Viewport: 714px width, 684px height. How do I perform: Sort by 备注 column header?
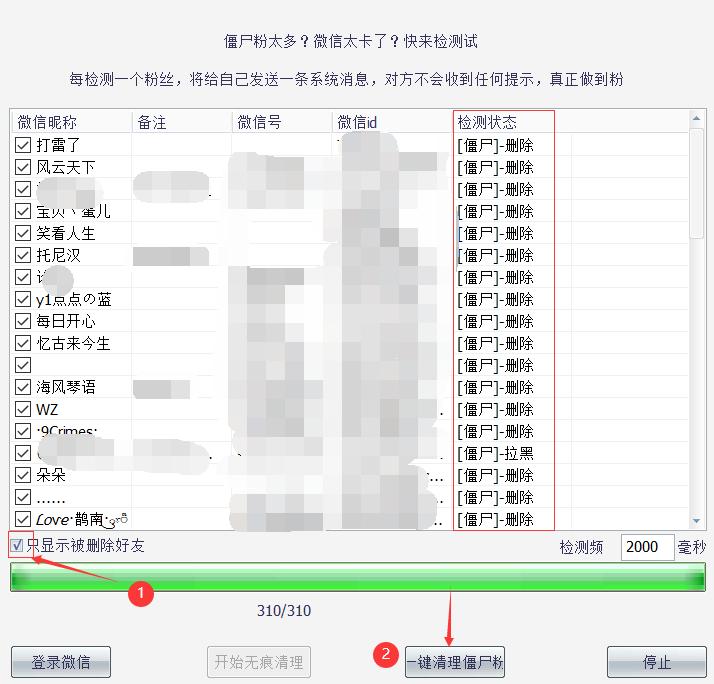182,122
